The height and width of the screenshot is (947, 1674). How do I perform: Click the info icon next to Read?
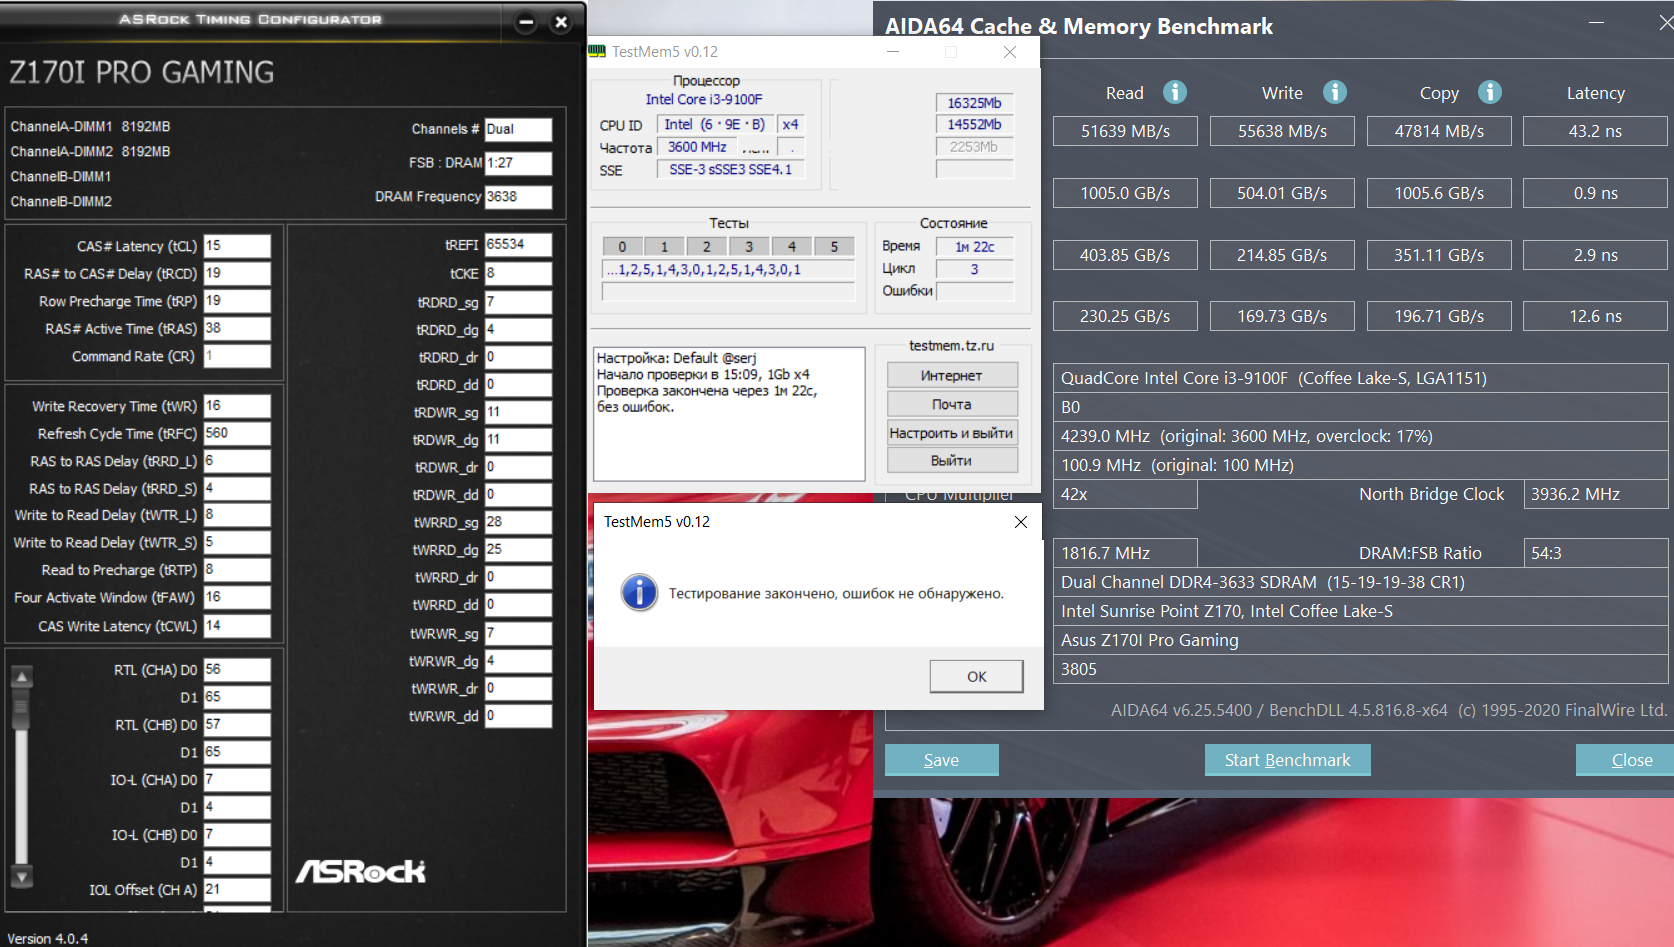click(x=1175, y=92)
